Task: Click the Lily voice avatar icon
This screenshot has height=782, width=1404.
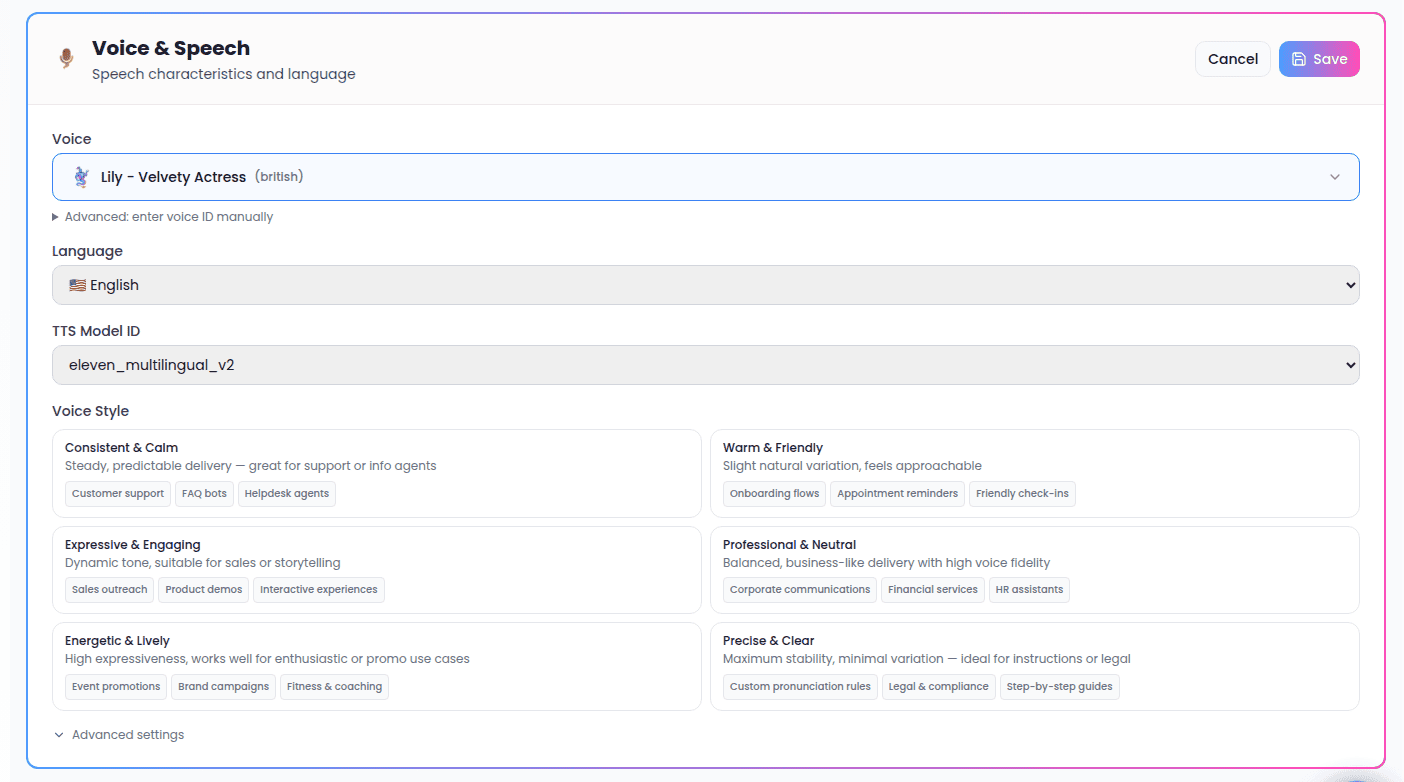Action: (x=81, y=177)
